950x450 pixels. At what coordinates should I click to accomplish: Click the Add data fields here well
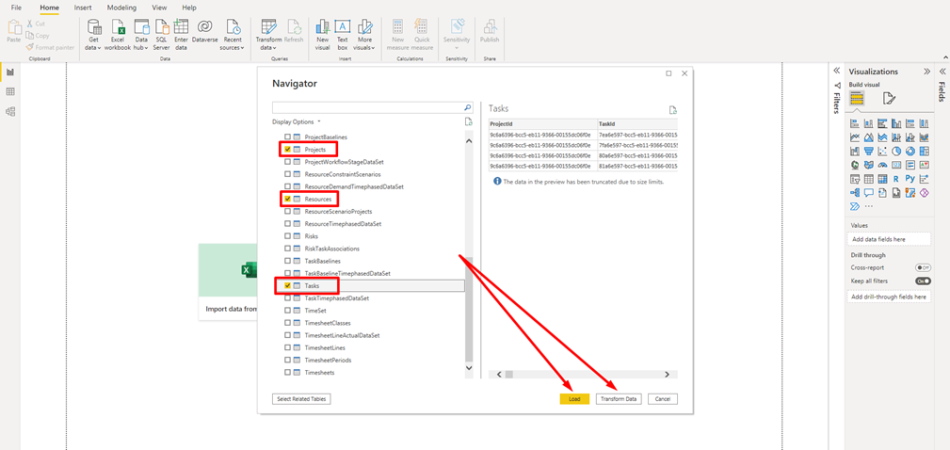[x=889, y=239]
